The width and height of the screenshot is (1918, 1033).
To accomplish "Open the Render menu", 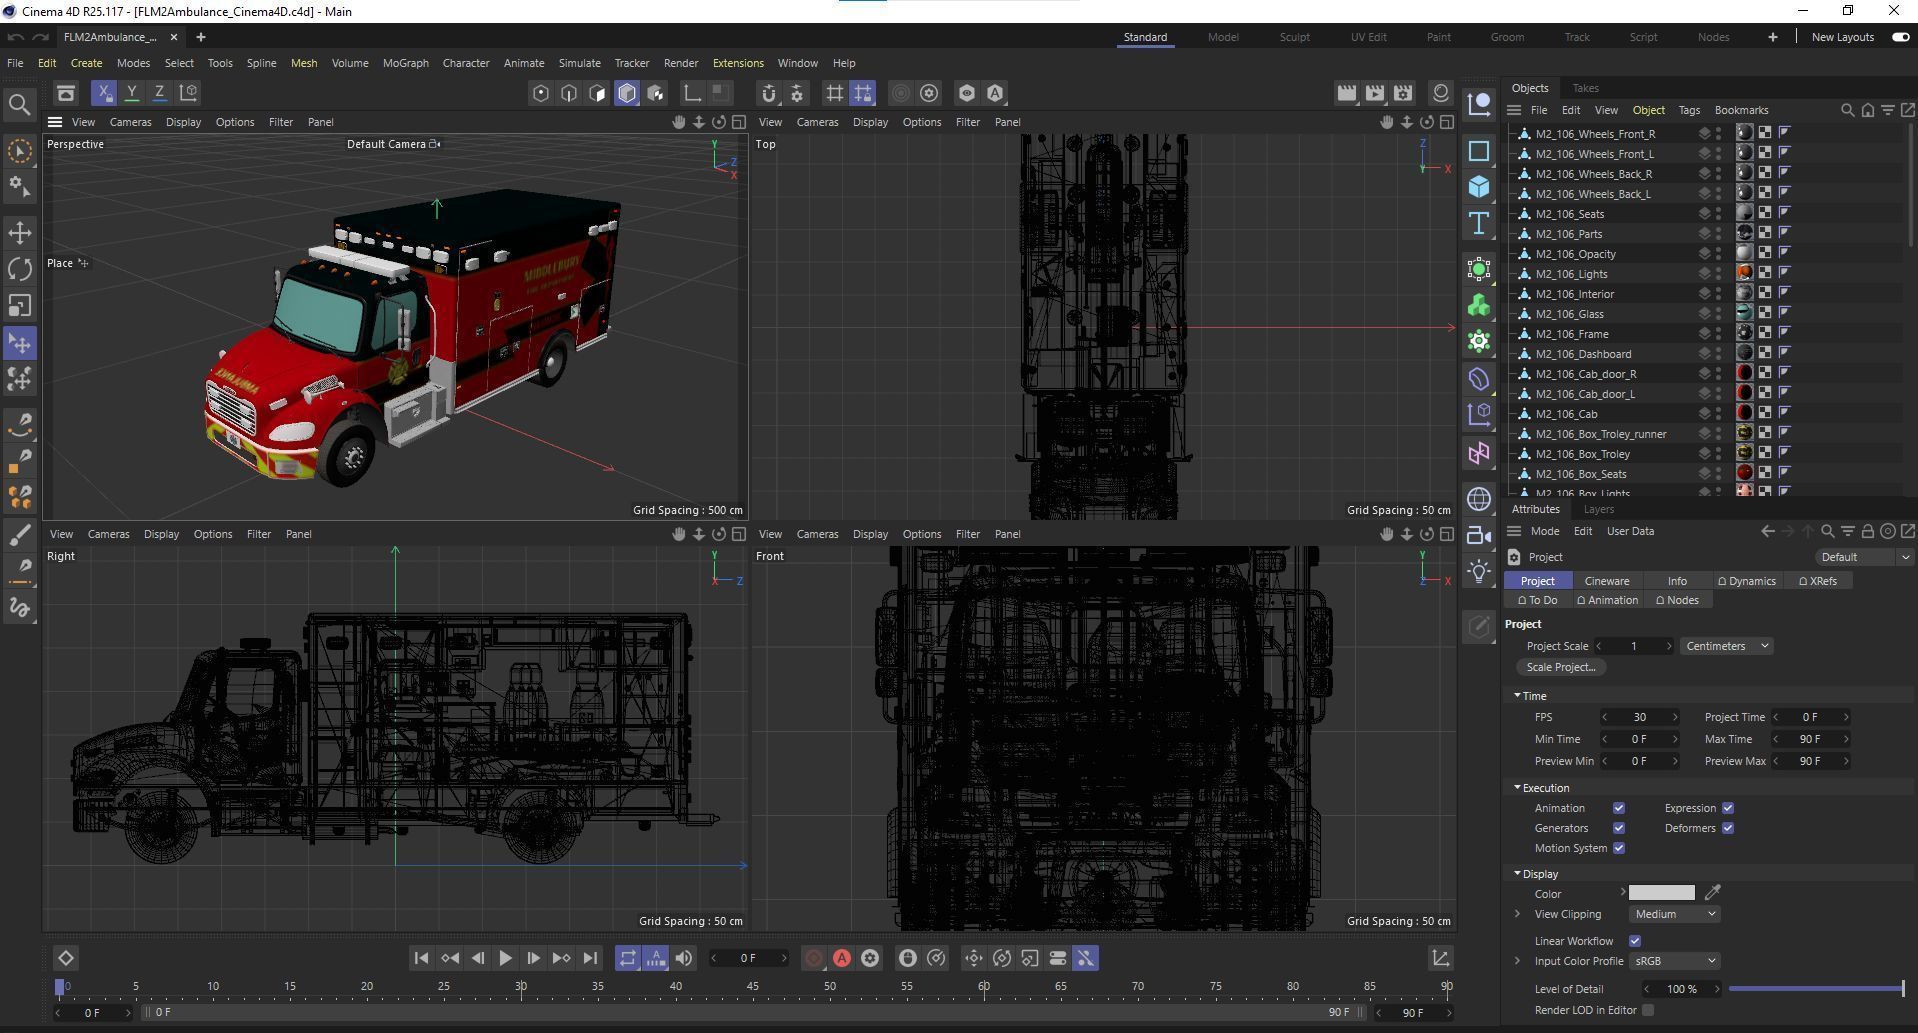I will click(680, 63).
